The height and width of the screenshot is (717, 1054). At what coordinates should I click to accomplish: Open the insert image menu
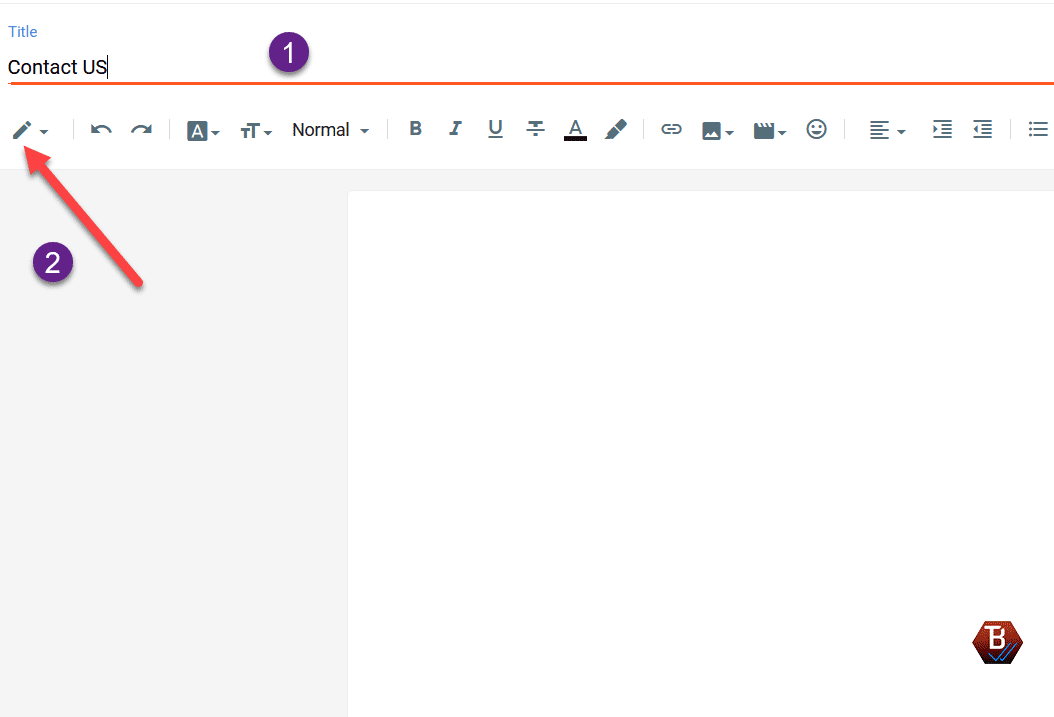[x=717, y=131]
